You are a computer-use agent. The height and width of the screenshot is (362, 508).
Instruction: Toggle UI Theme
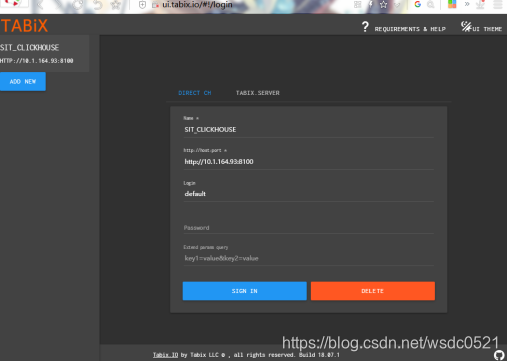click(x=487, y=29)
